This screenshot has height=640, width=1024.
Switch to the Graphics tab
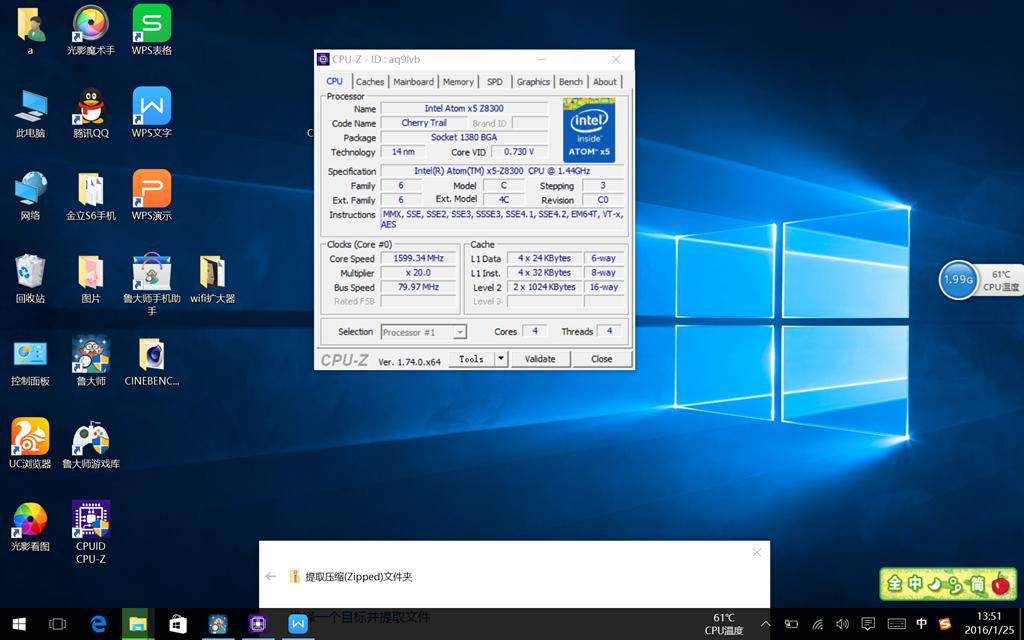pos(533,82)
